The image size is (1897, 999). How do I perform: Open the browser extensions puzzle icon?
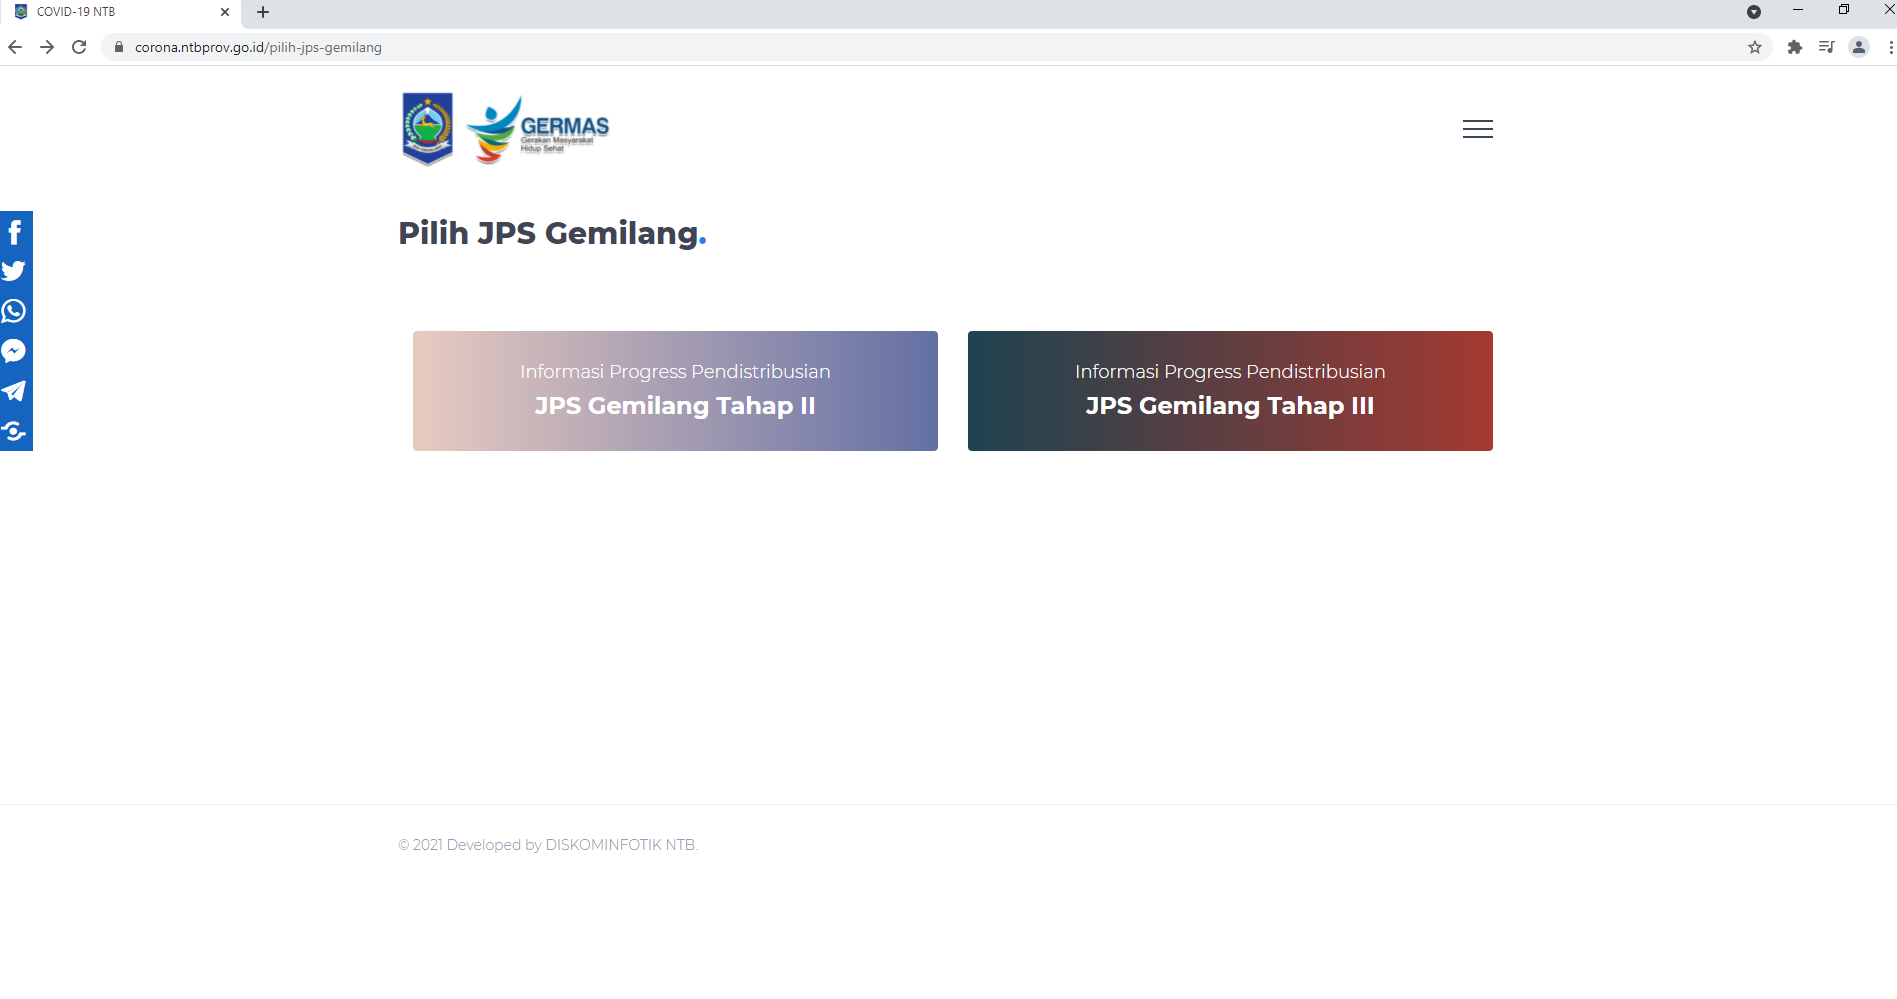(x=1795, y=47)
